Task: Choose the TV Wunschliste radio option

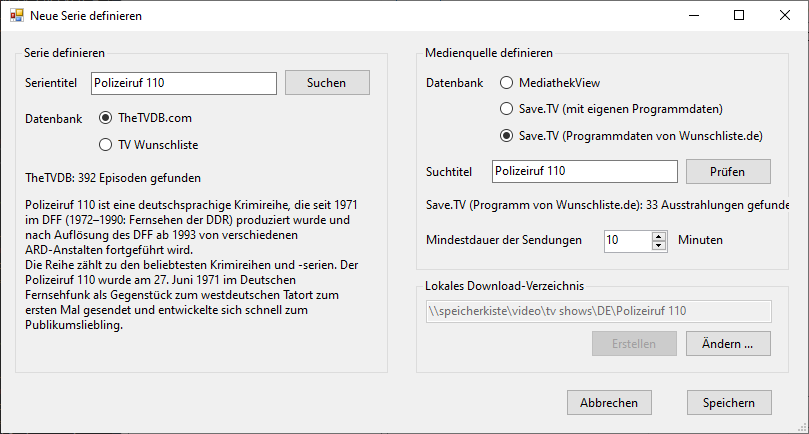Action: click(x=107, y=145)
